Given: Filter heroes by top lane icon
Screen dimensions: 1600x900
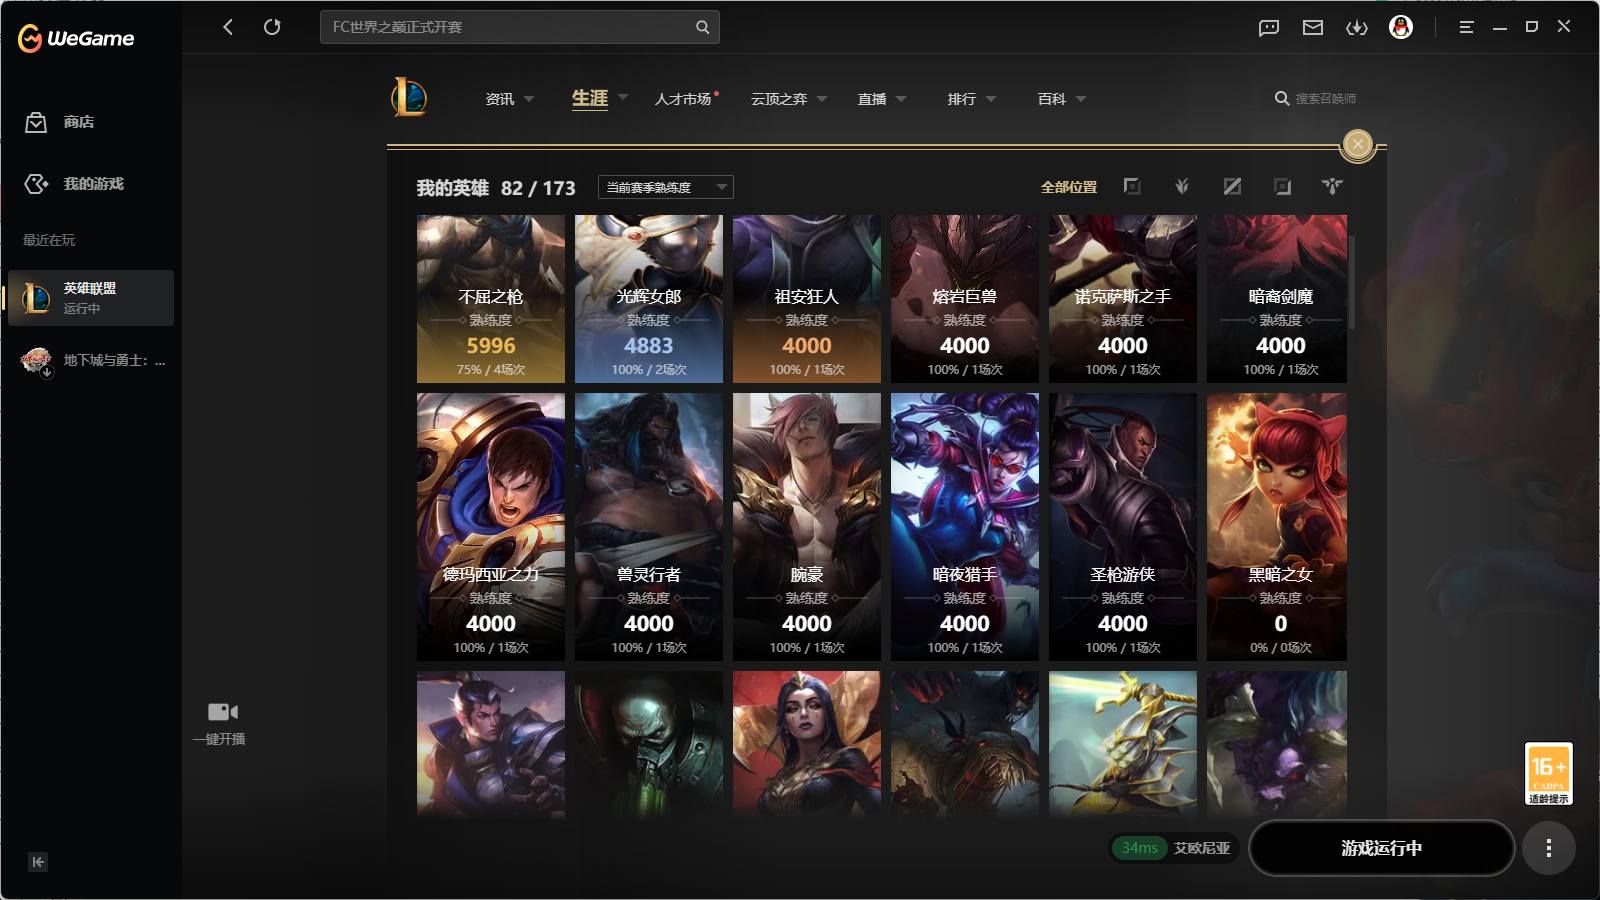Looking at the screenshot, I should 1132,187.
